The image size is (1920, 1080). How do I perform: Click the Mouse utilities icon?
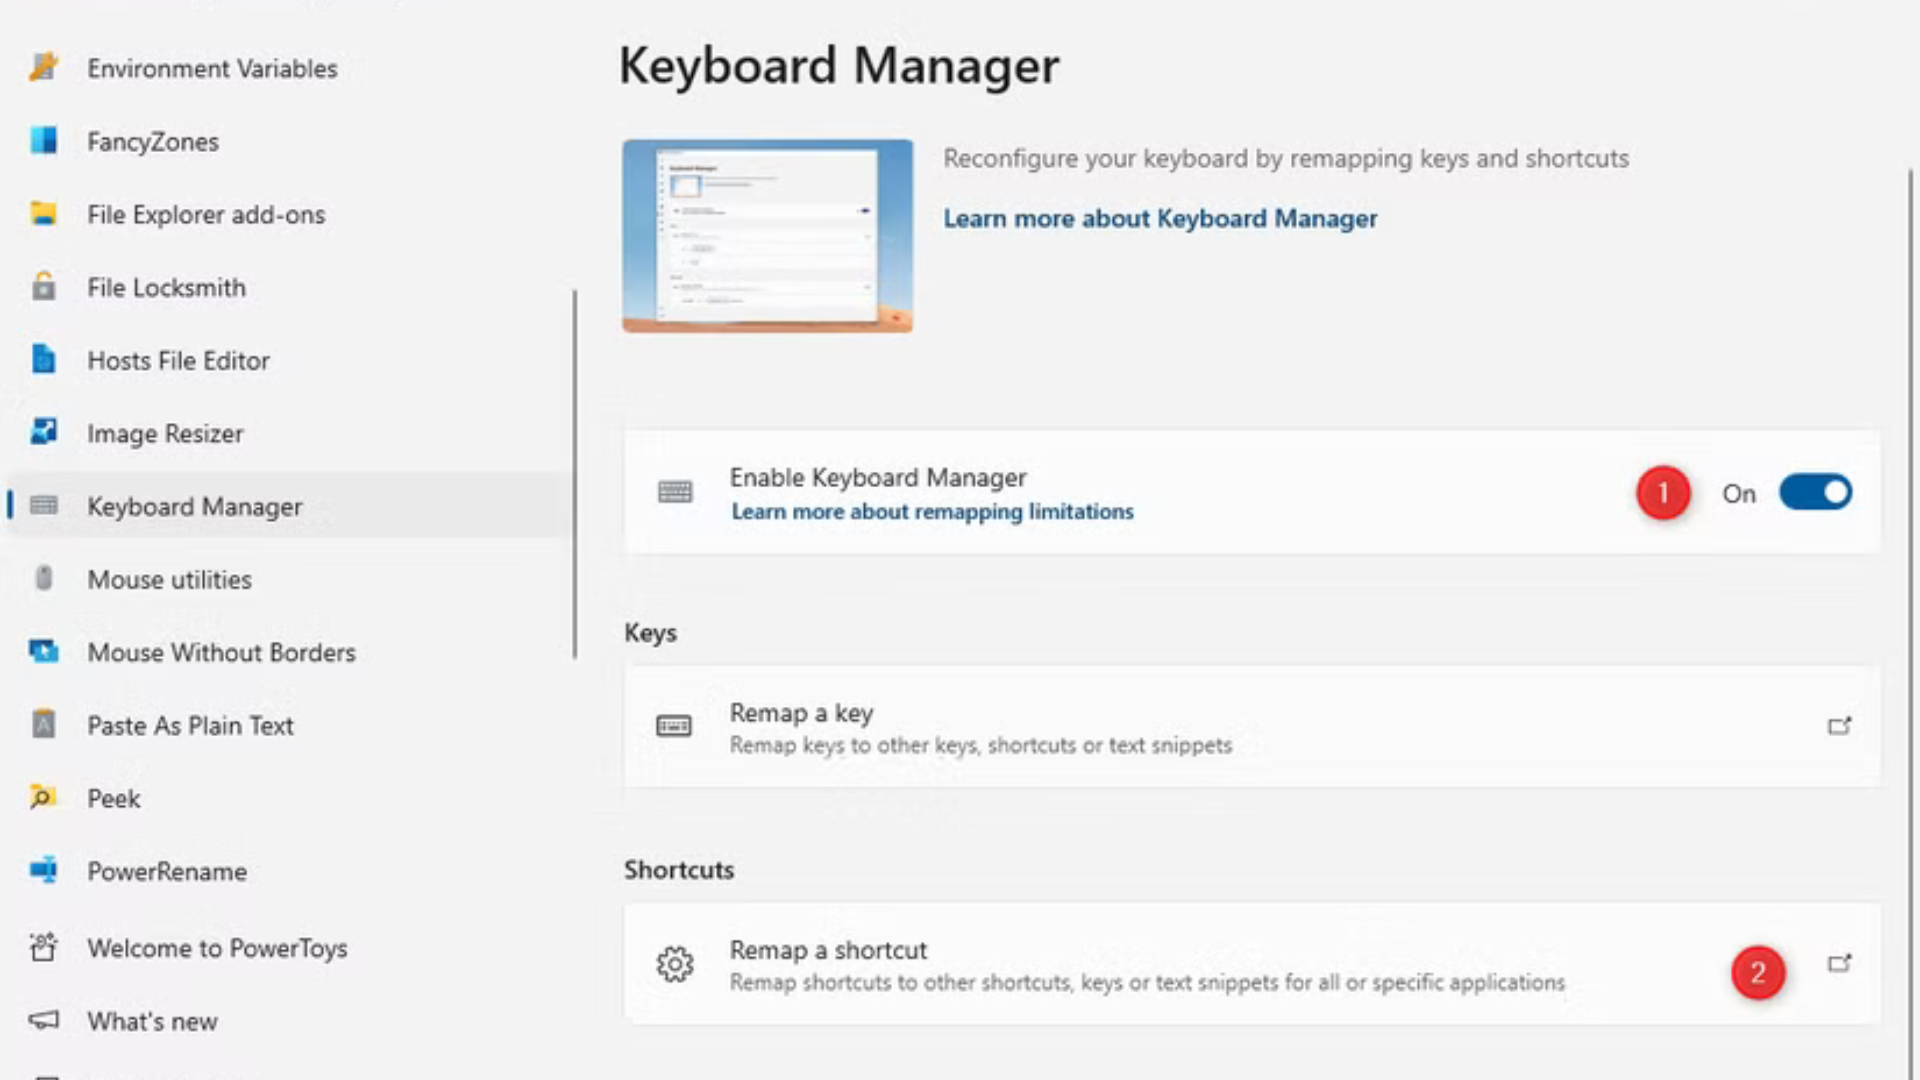[44, 579]
